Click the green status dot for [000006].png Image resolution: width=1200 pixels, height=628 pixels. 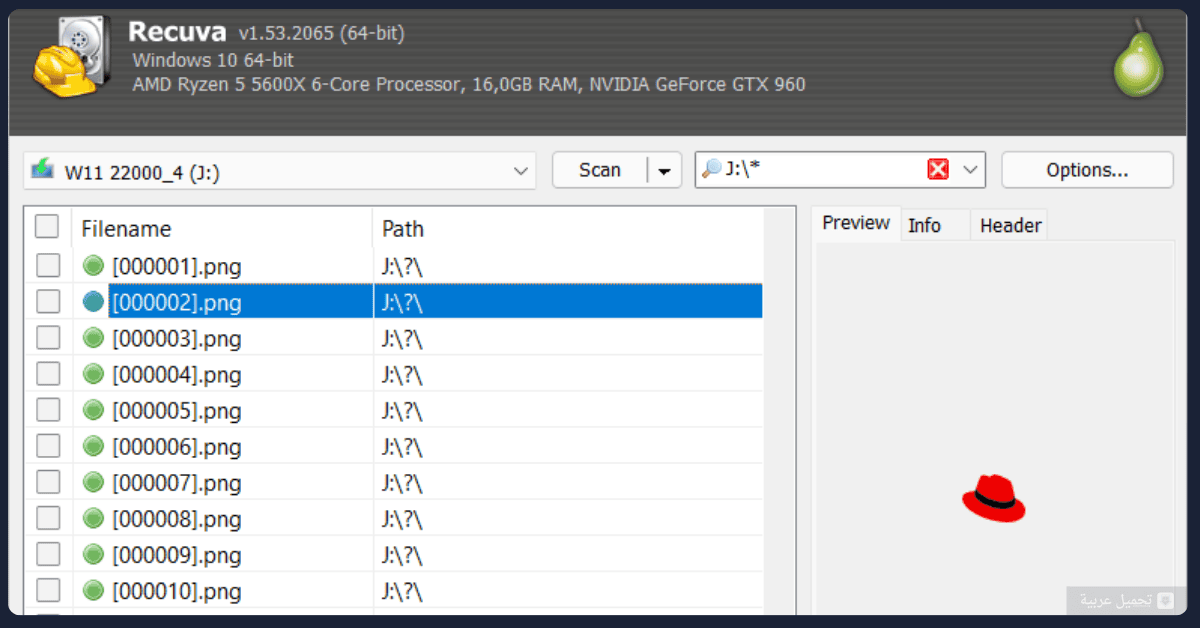pos(93,446)
